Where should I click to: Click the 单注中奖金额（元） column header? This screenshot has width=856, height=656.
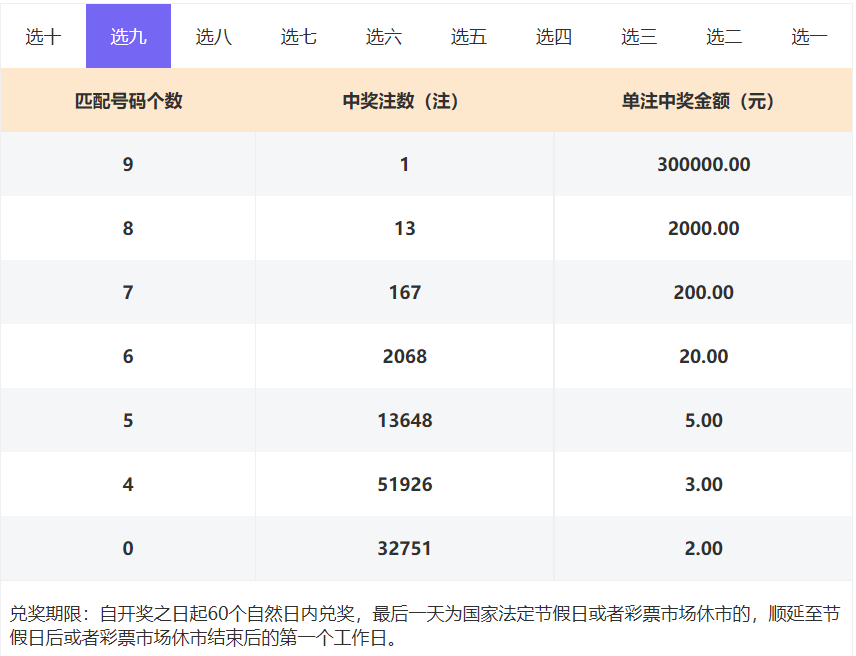click(x=703, y=101)
